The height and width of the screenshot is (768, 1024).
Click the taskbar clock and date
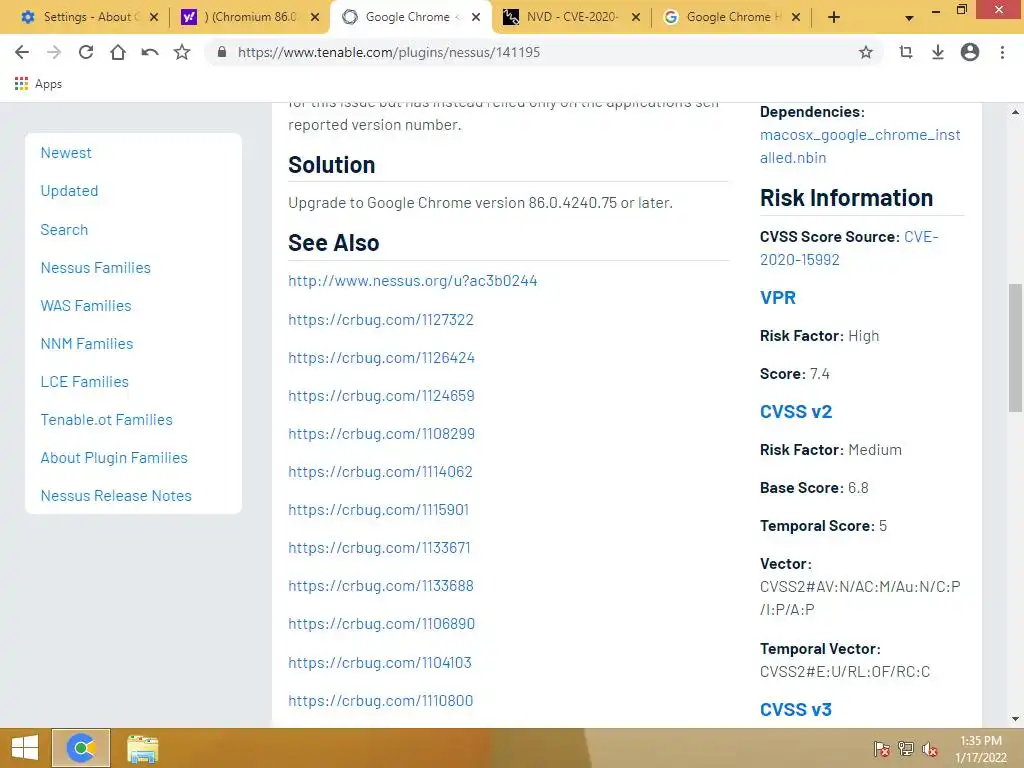point(981,749)
